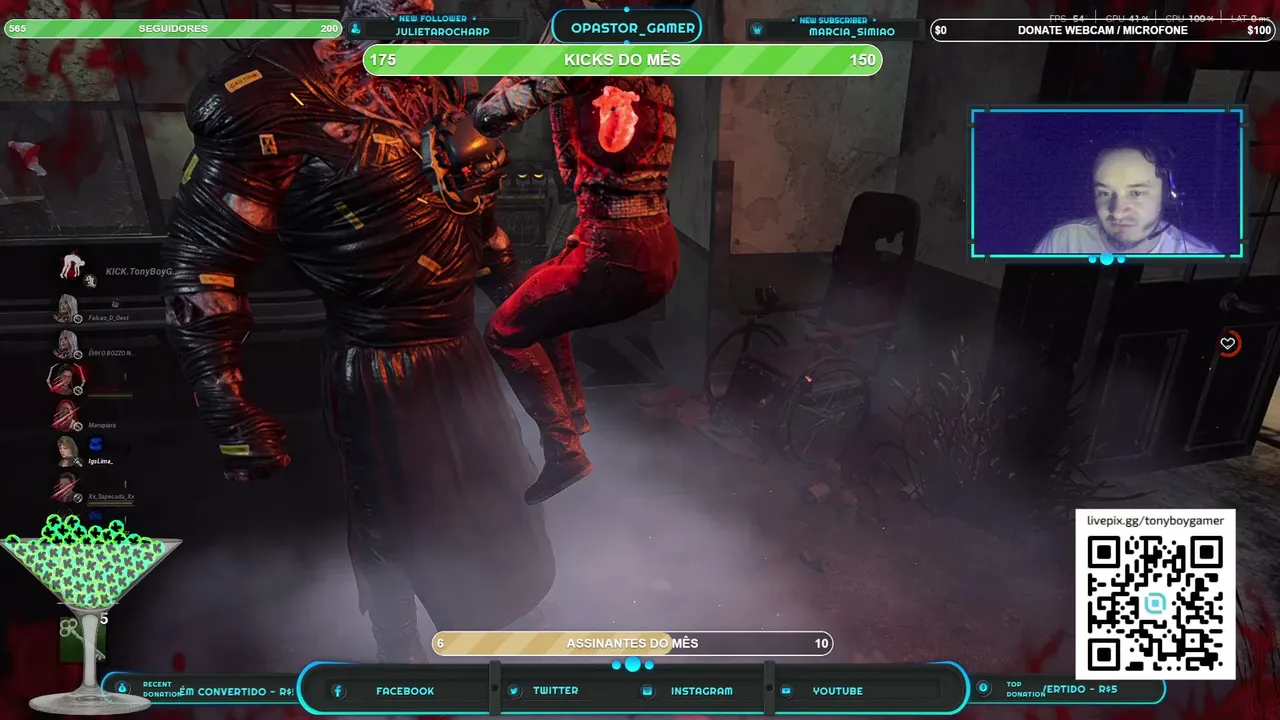Click the killer icon beside KICK.TonyBoyG
The width and height of the screenshot is (1280, 720).
(x=72, y=266)
